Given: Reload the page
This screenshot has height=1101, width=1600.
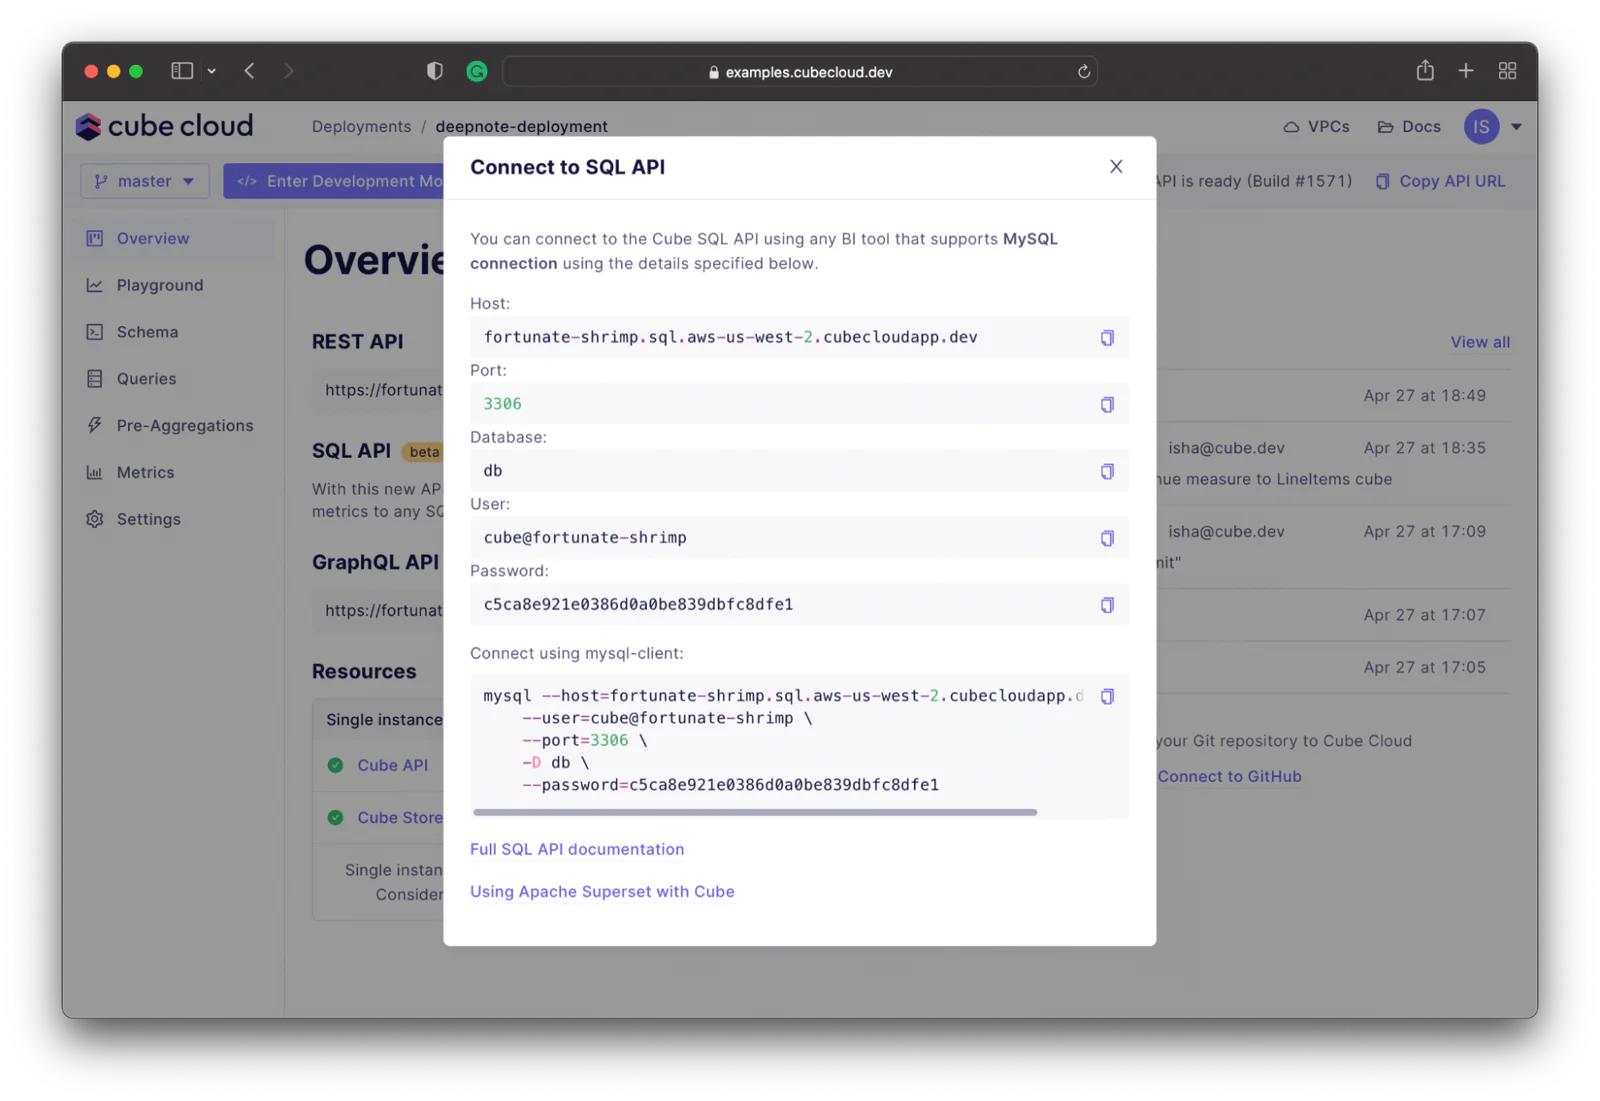Looking at the screenshot, I should point(1083,72).
